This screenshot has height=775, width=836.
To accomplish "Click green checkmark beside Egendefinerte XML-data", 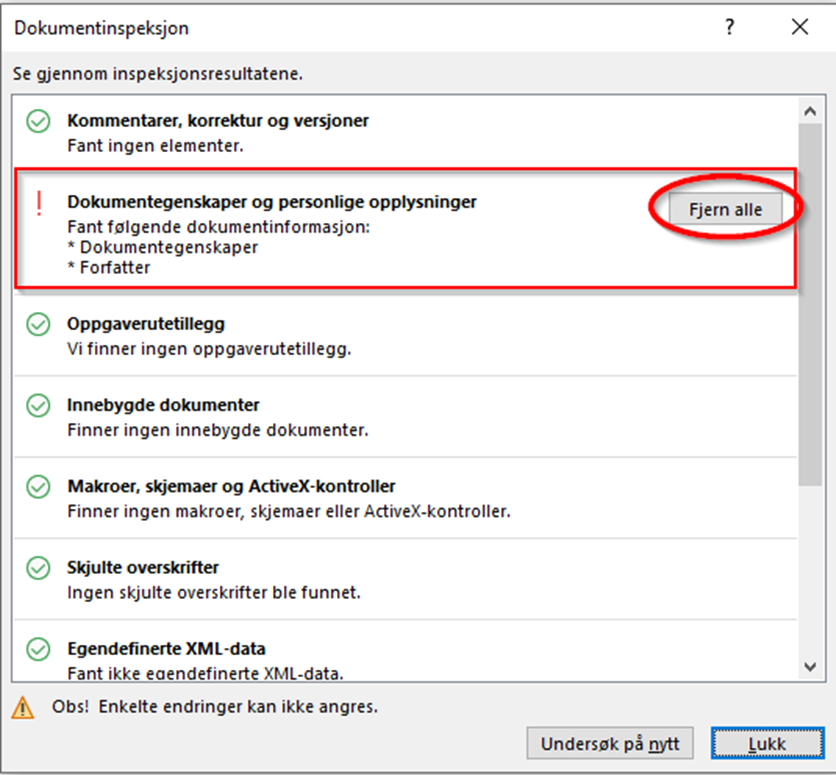I will click(x=38, y=649).
